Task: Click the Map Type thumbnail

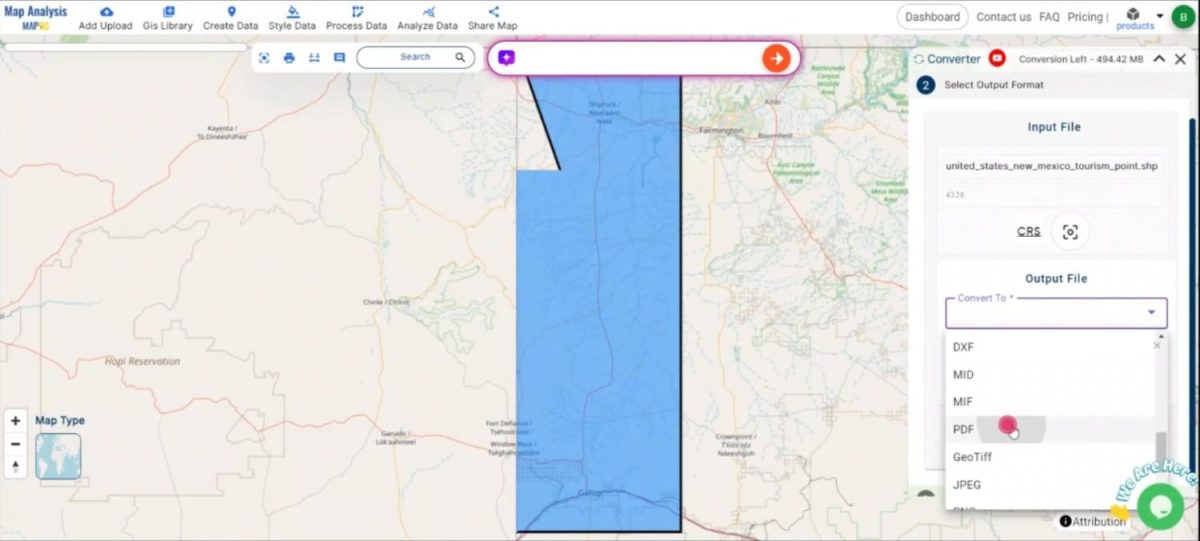Action: (x=58, y=456)
